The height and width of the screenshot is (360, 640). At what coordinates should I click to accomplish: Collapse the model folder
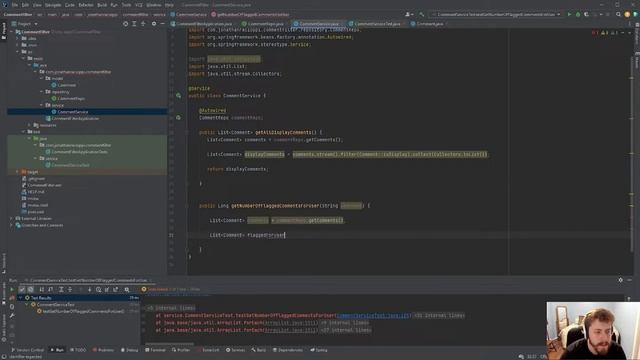(41, 78)
